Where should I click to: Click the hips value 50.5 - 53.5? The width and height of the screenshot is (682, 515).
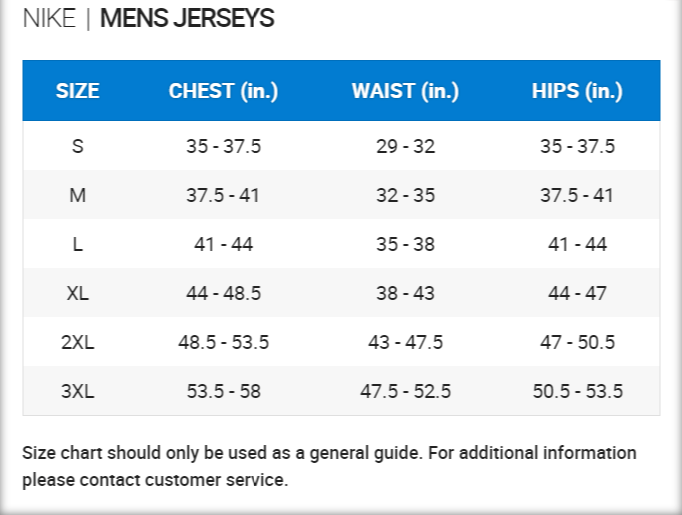click(x=577, y=391)
